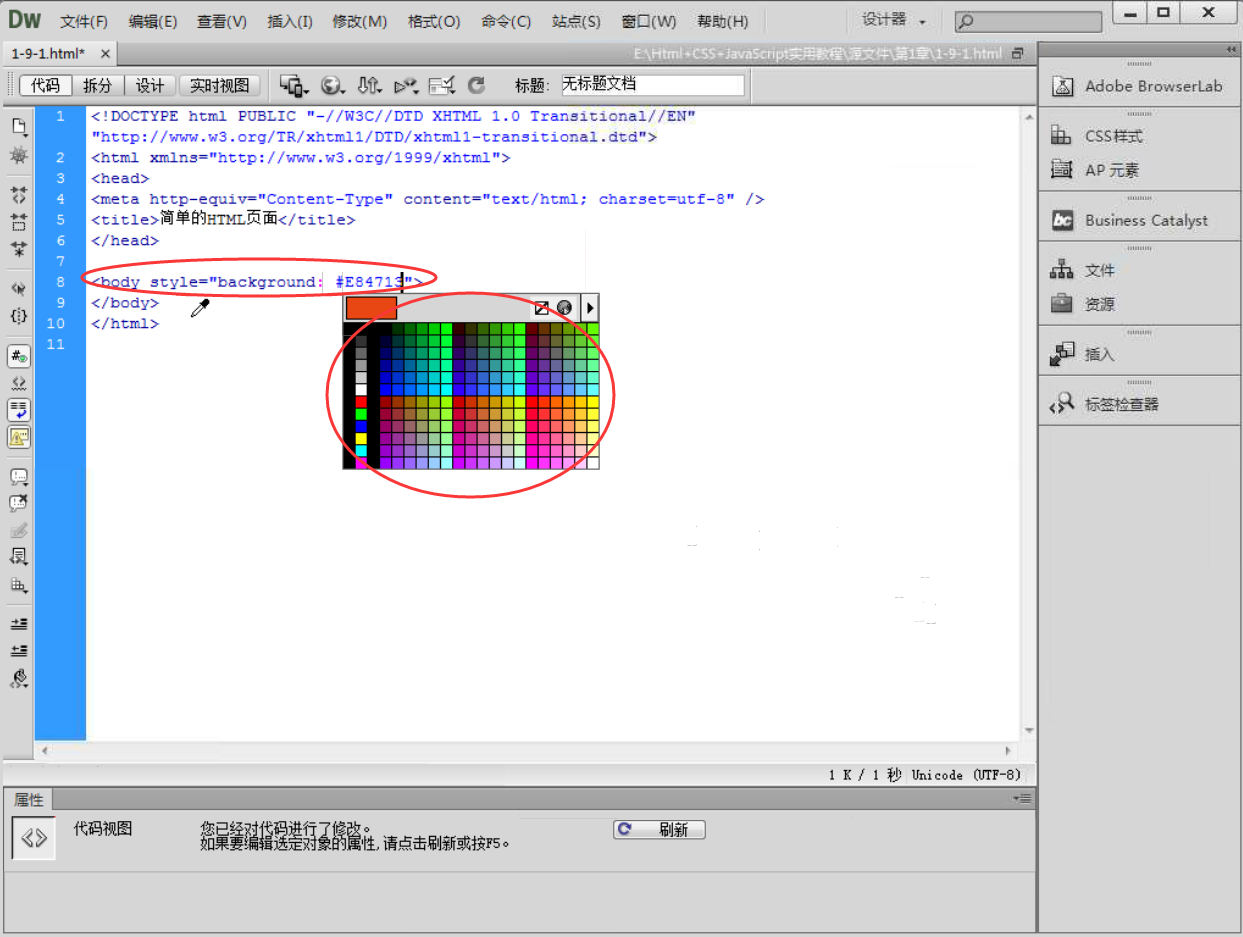This screenshot has width=1243, height=937.
Task: Open the 文件(F) menu
Action: pyautogui.click(x=84, y=21)
